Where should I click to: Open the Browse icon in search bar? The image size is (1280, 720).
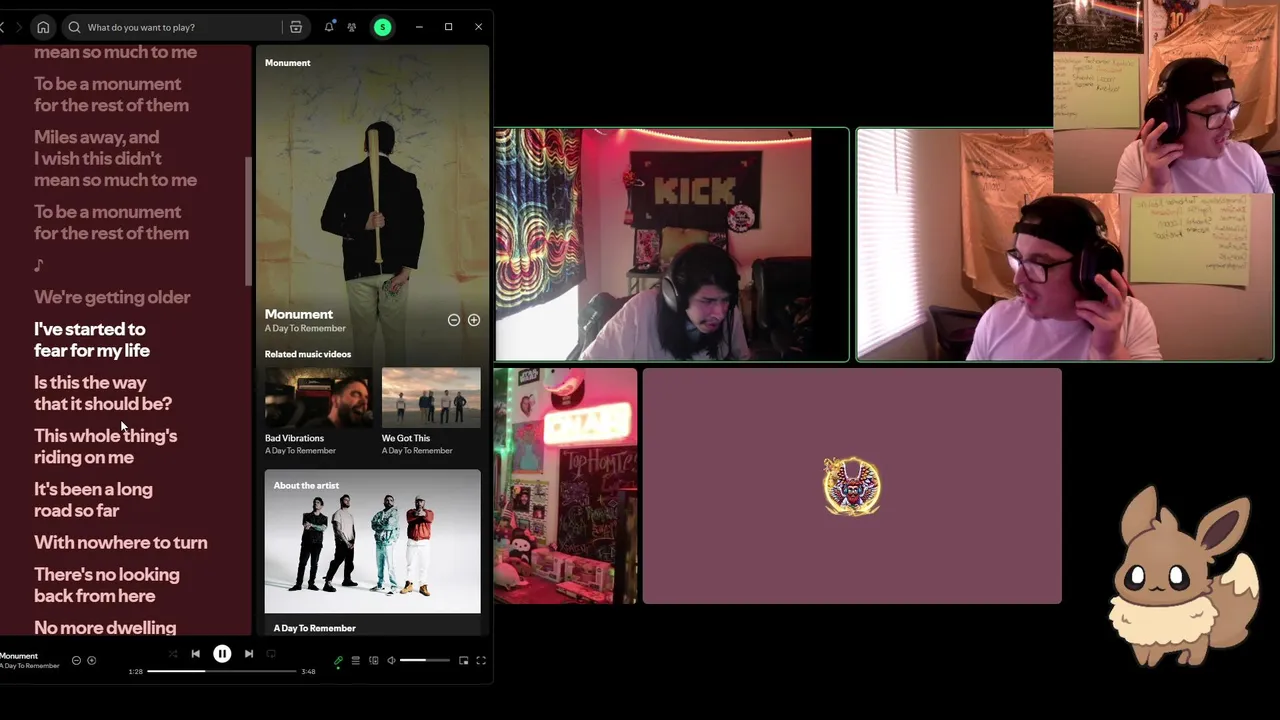click(296, 27)
